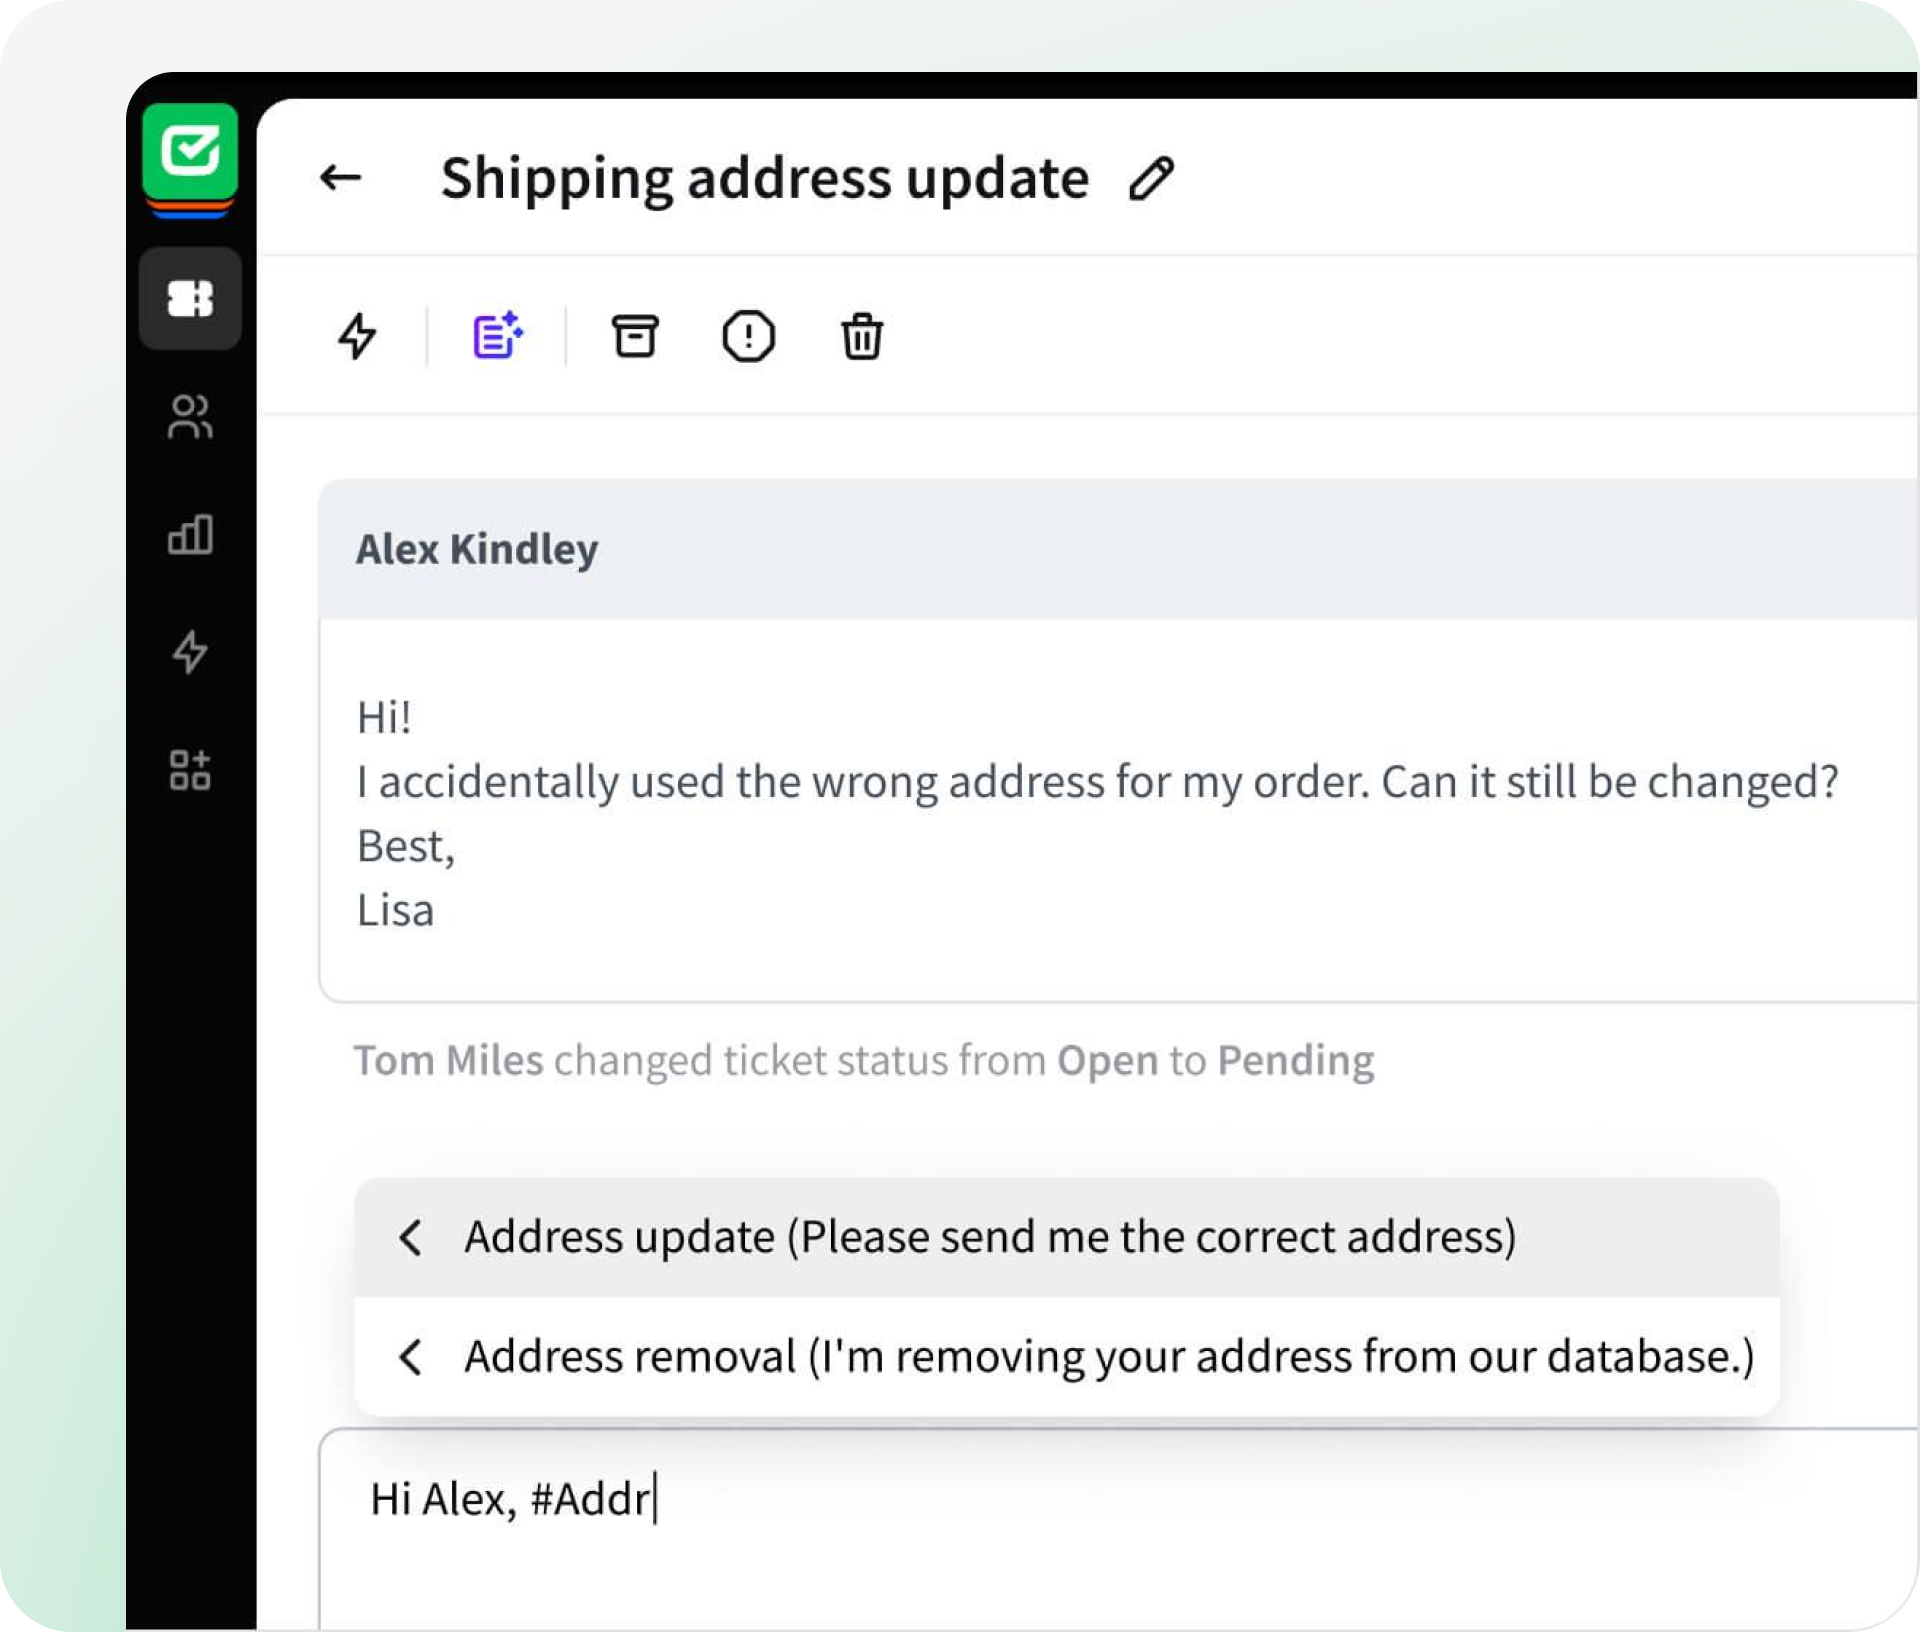The height and width of the screenshot is (1632, 1920).
Task: Open the reports bar chart icon
Action: coord(190,535)
